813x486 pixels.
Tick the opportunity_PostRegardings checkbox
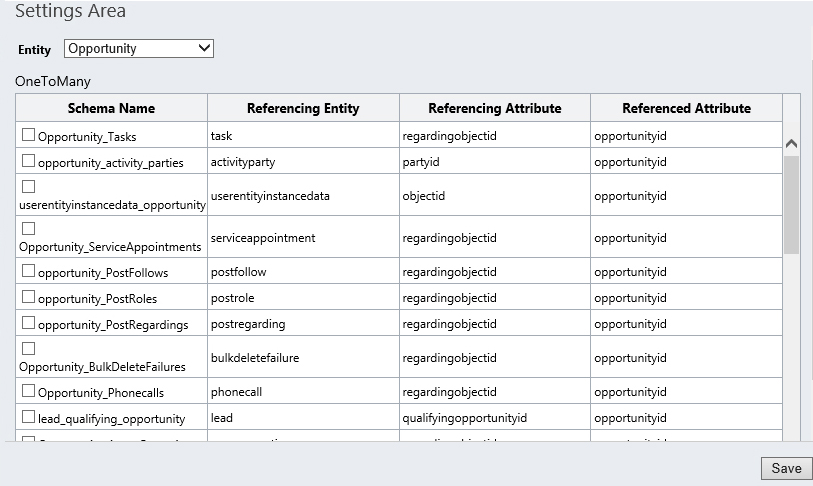(29, 323)
